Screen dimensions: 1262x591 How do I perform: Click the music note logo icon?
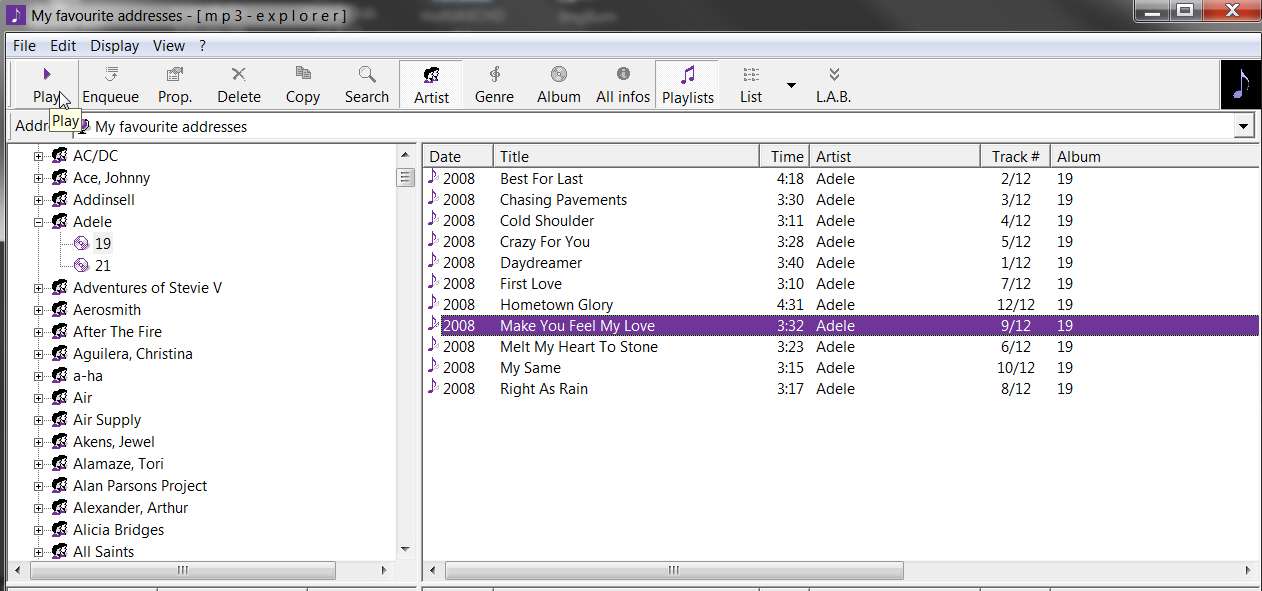click(1241, 85)
